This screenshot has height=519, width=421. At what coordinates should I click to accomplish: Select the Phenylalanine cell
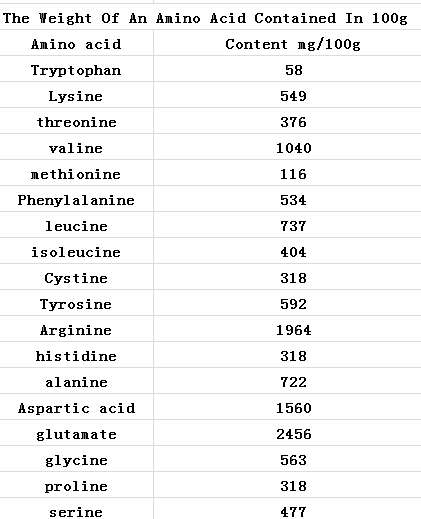[76, 199]
